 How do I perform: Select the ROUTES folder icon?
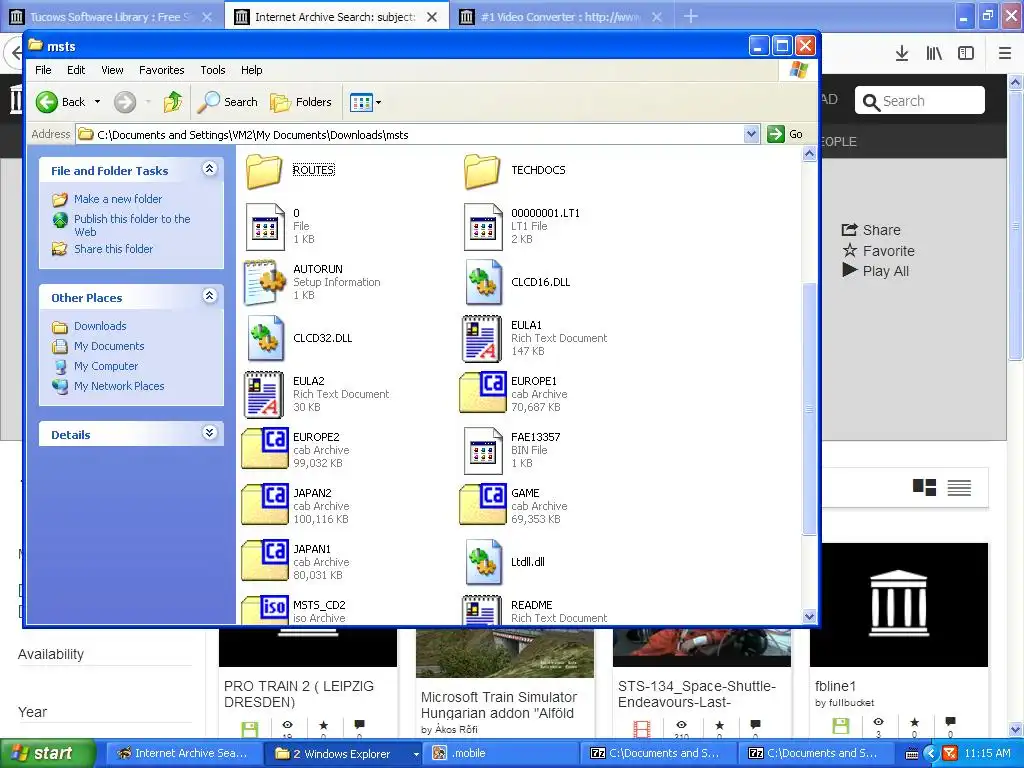click(264, 171)
